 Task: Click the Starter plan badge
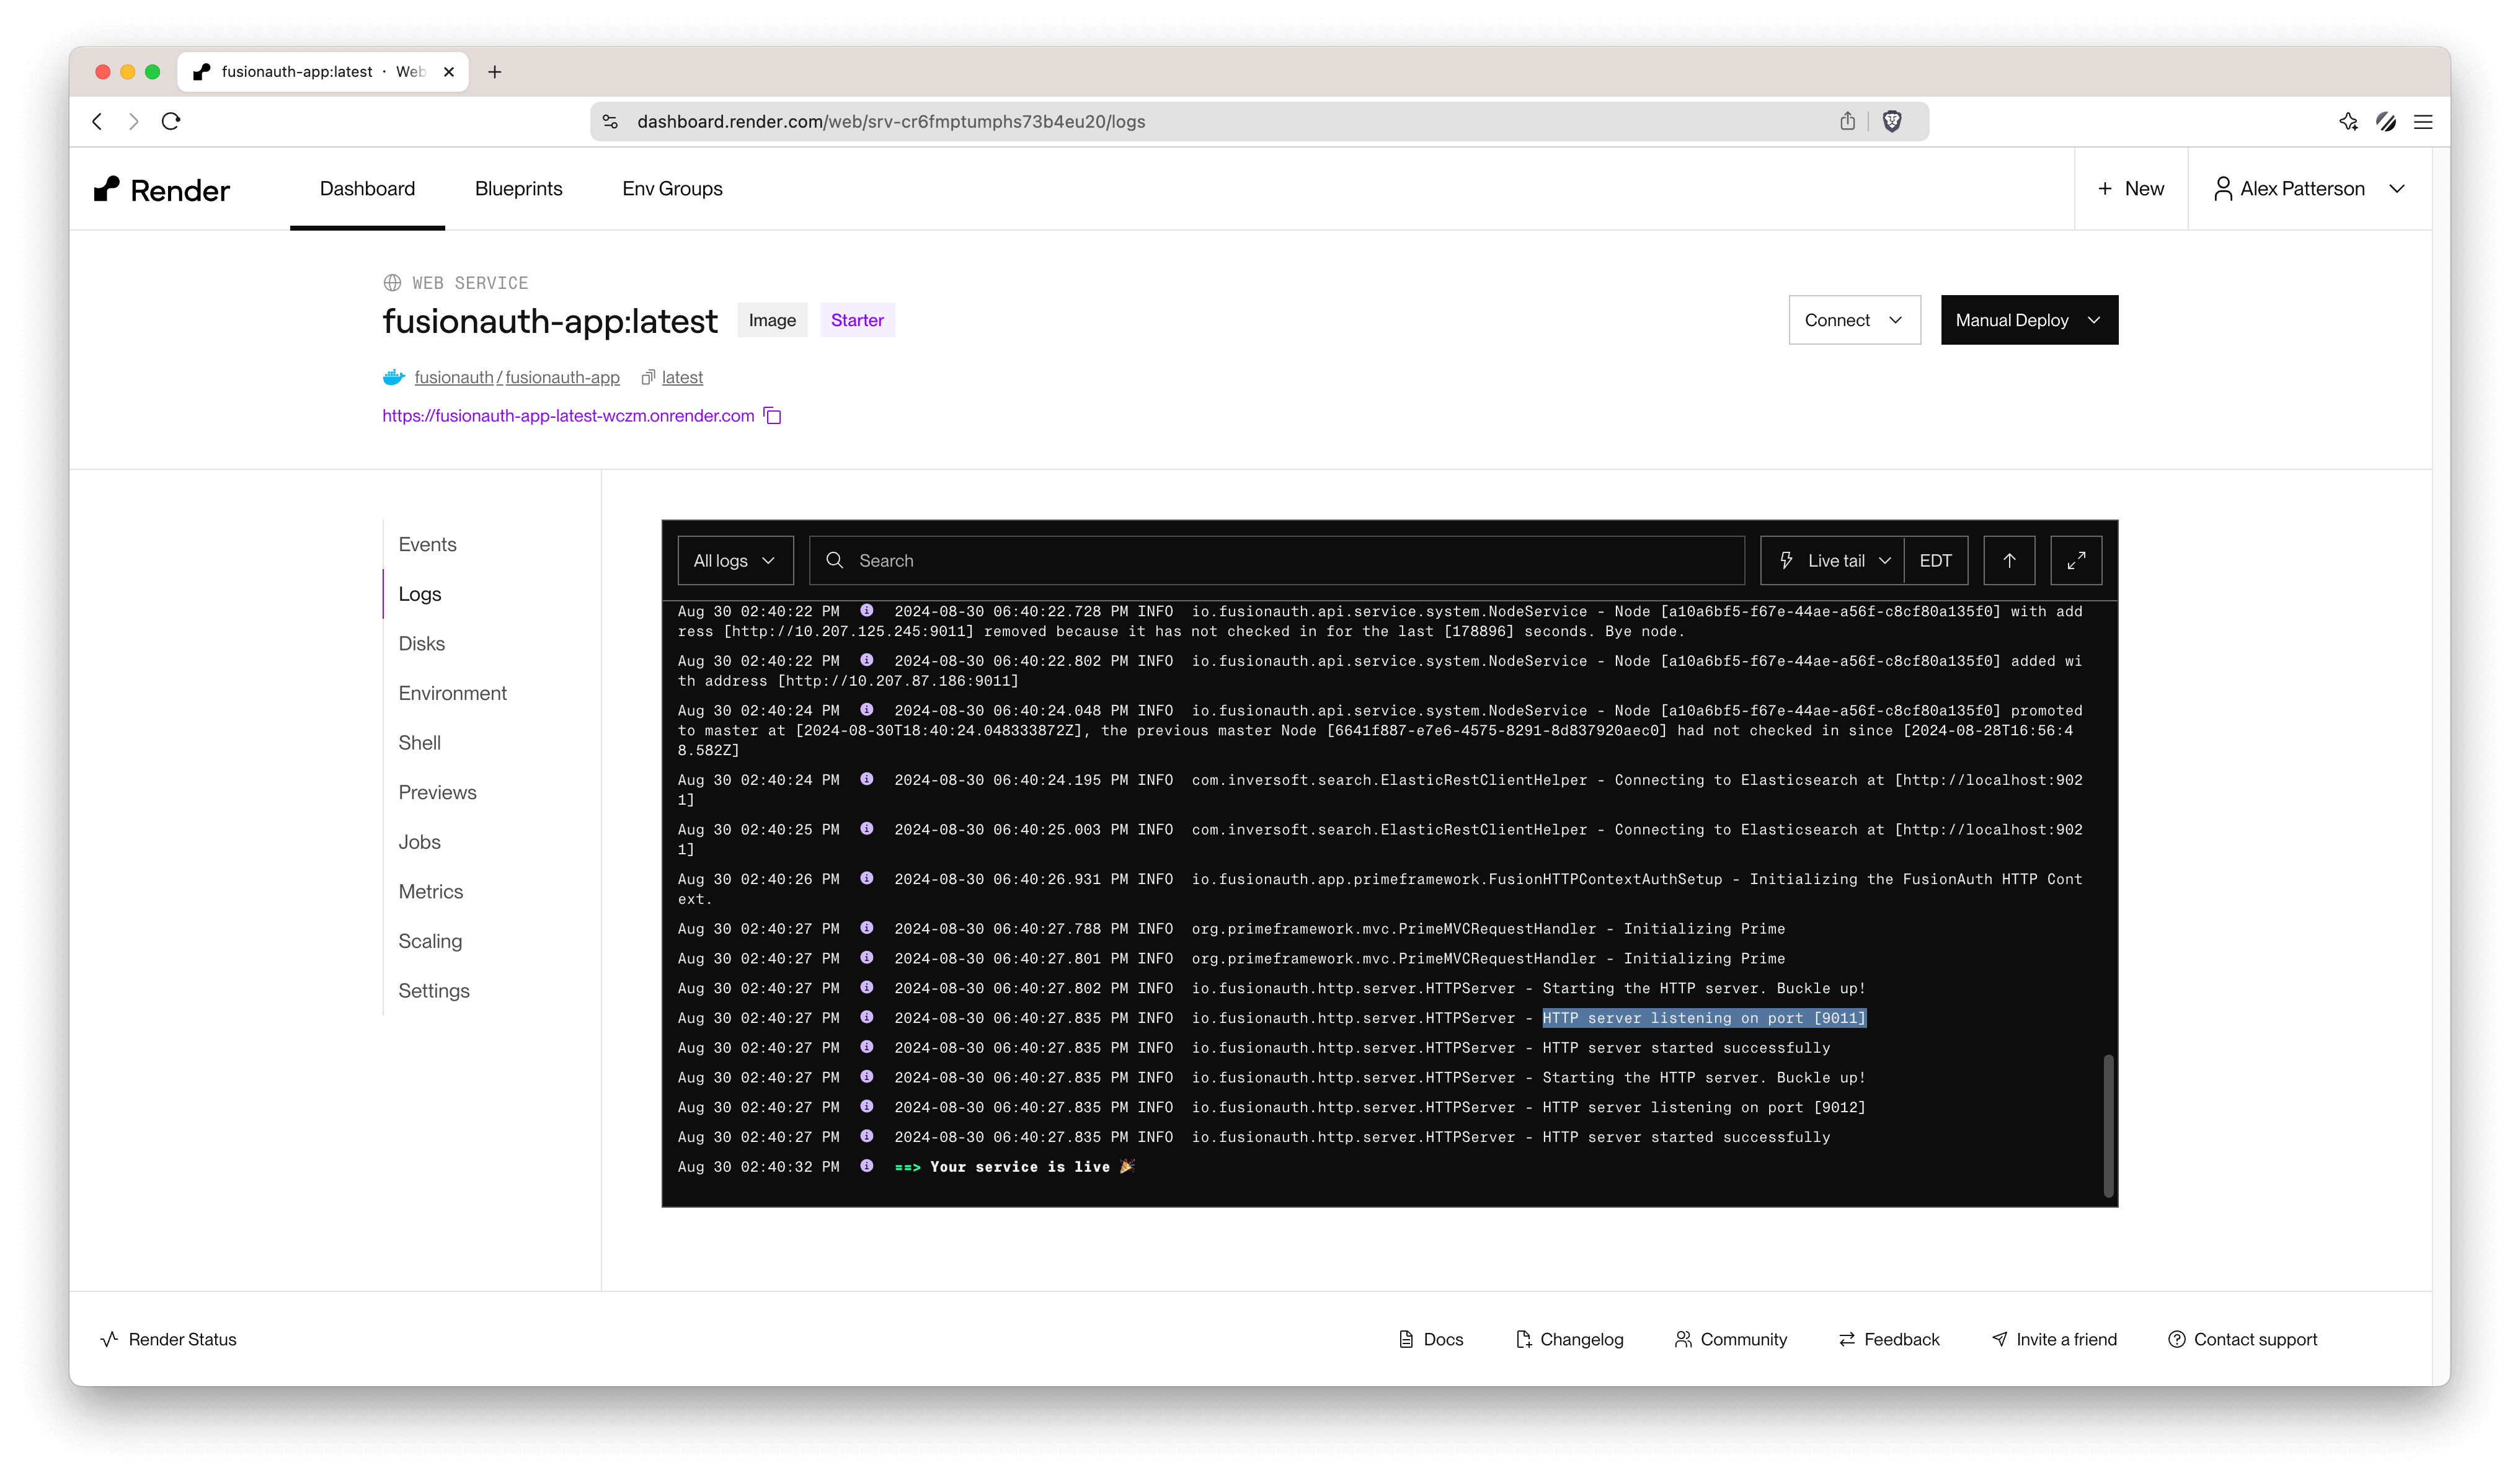[857, 320]
